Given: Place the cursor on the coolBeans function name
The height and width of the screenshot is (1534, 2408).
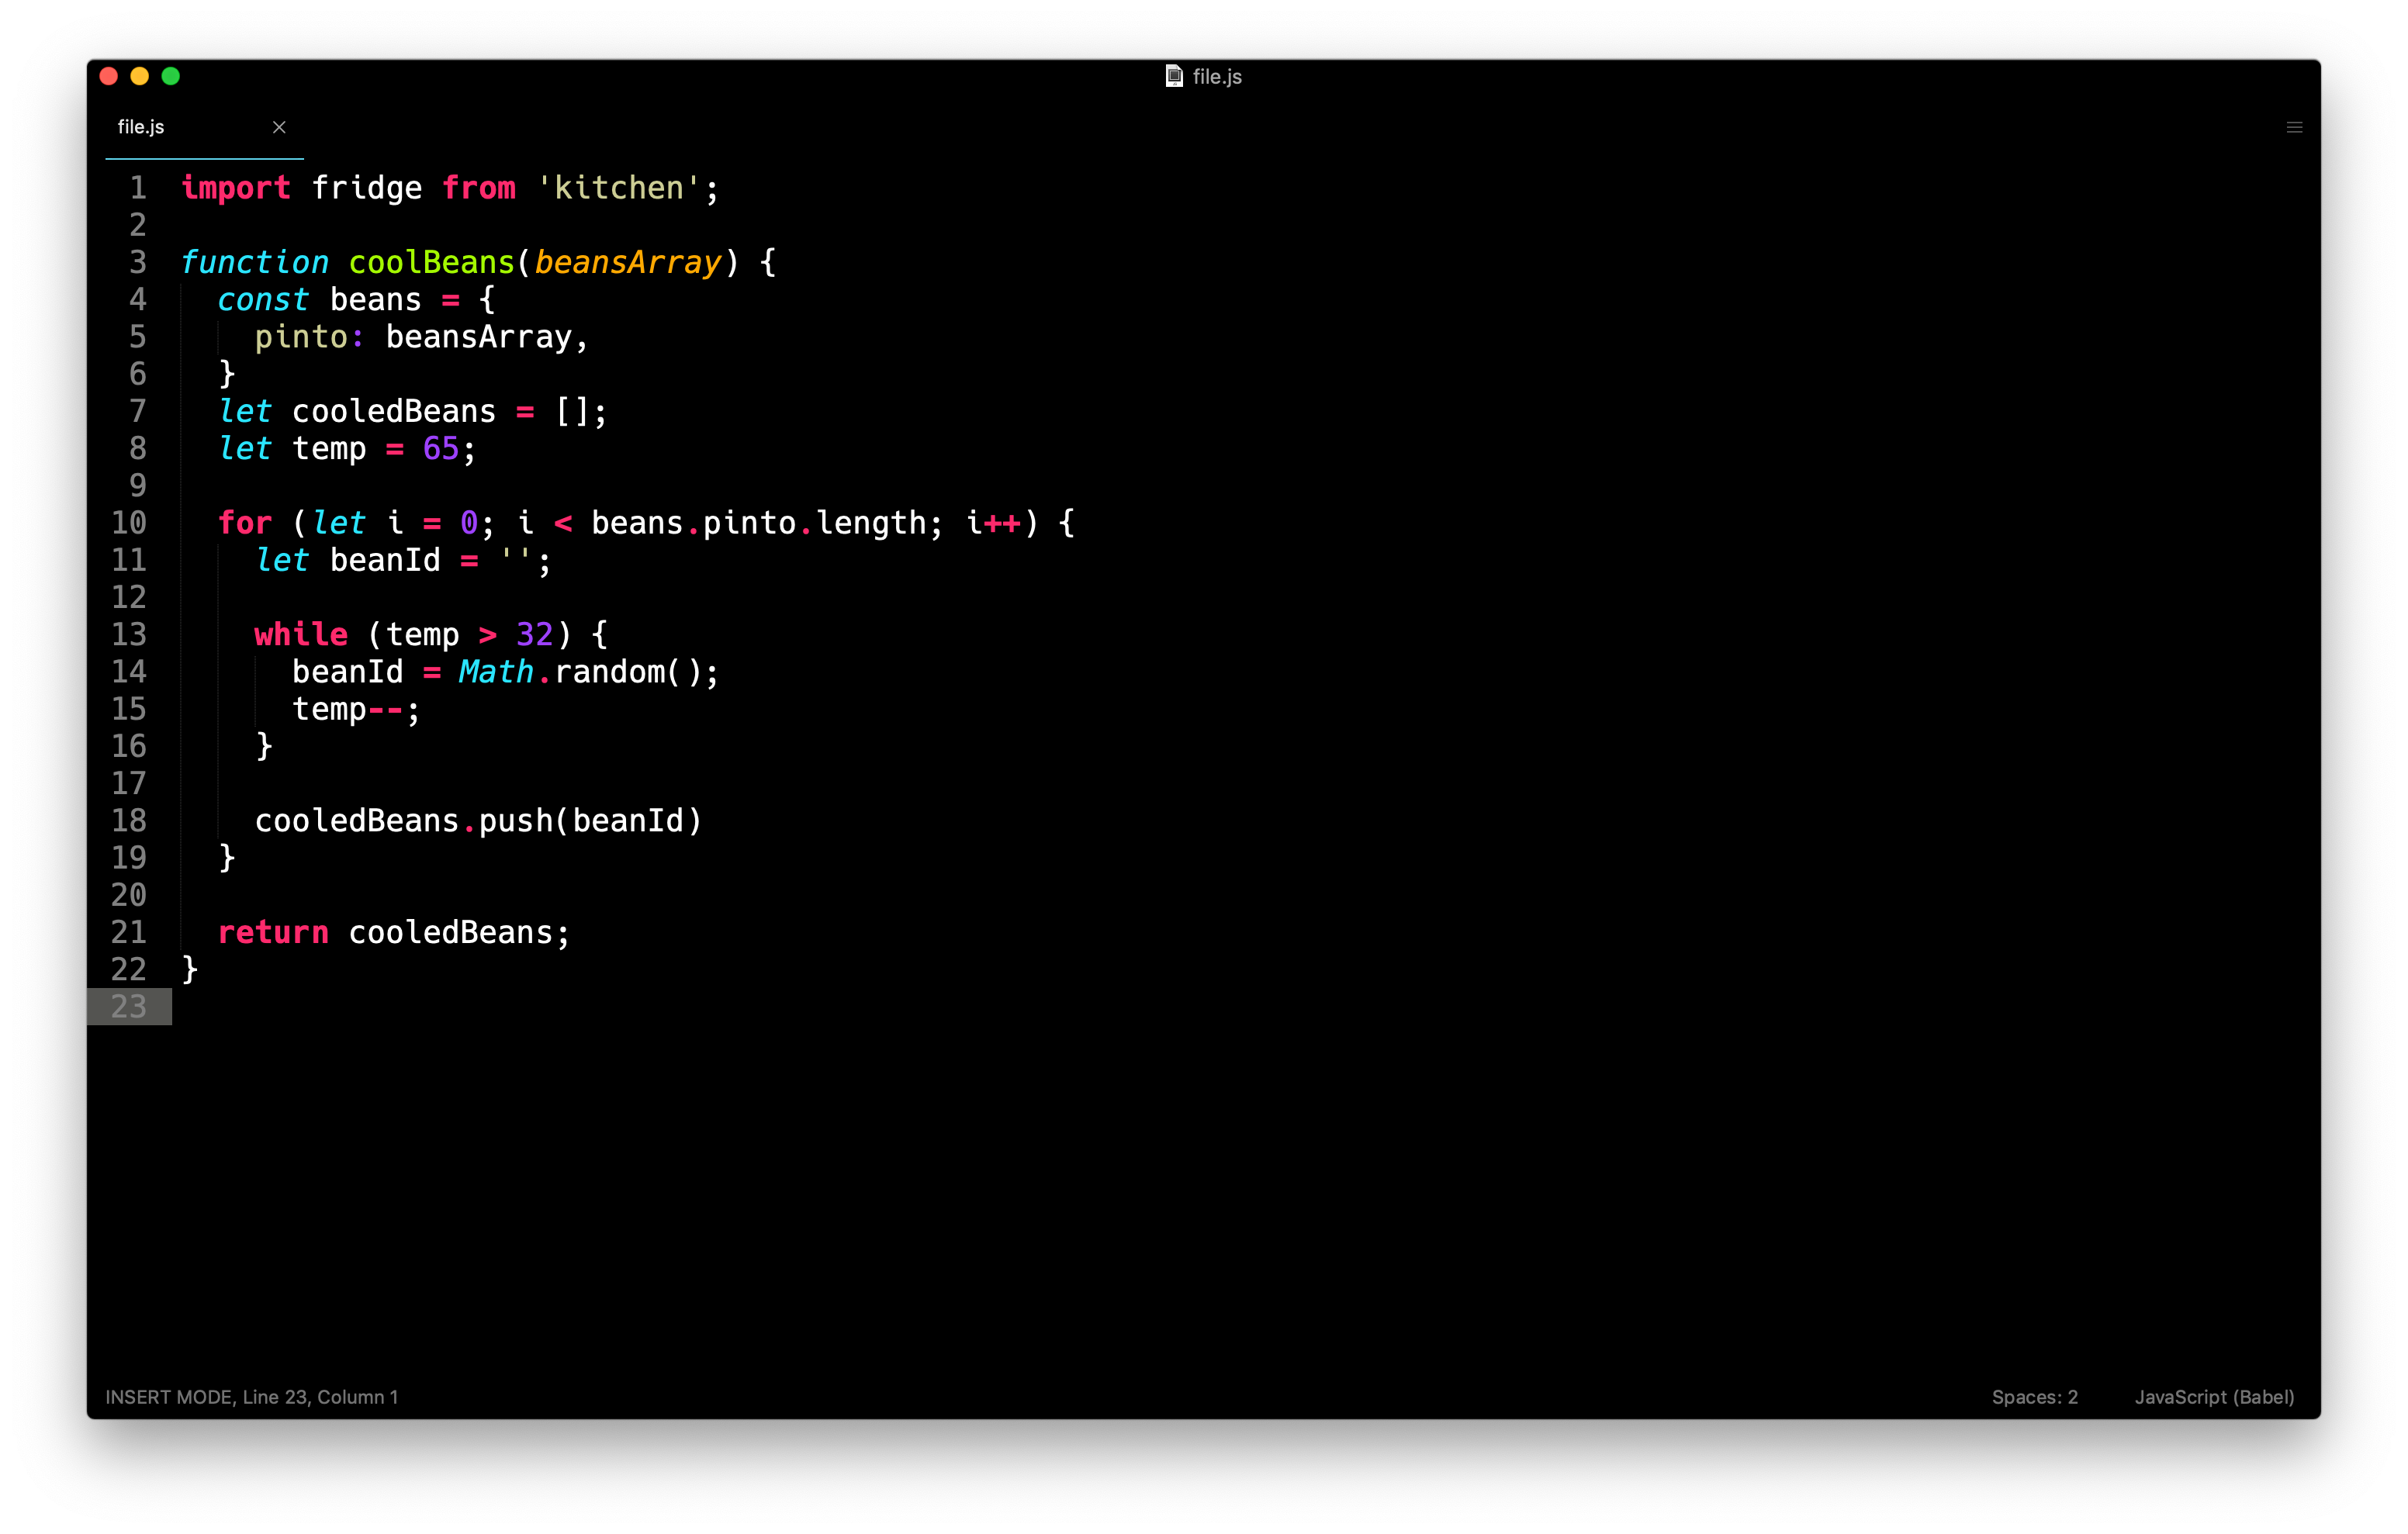Looking at the screenshot, I should 431,262.
